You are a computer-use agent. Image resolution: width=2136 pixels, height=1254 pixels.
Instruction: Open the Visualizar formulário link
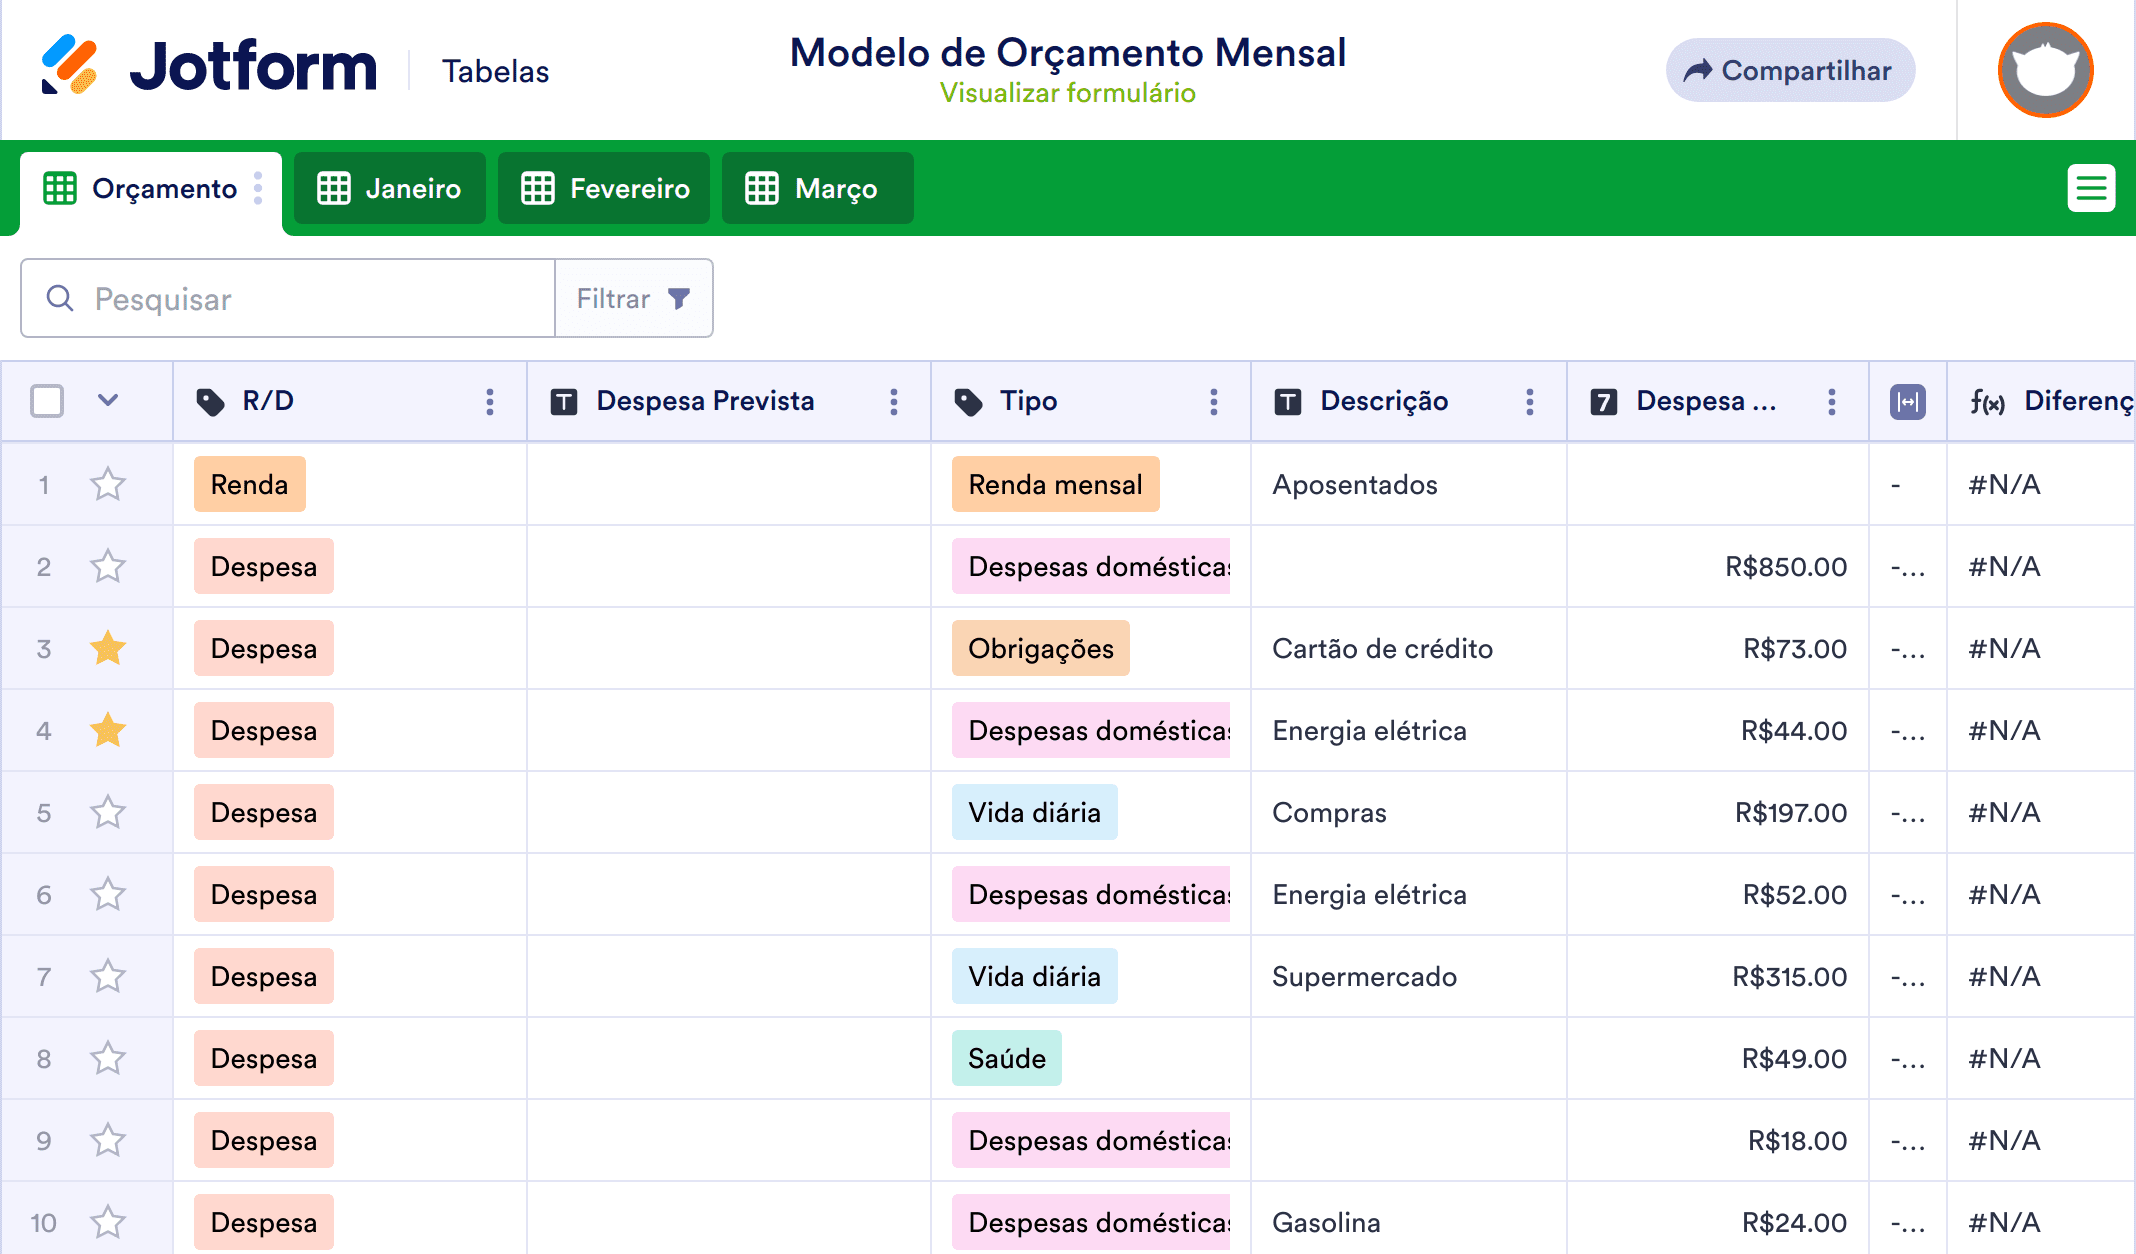pyautogui.click(x=1067, y=92)
